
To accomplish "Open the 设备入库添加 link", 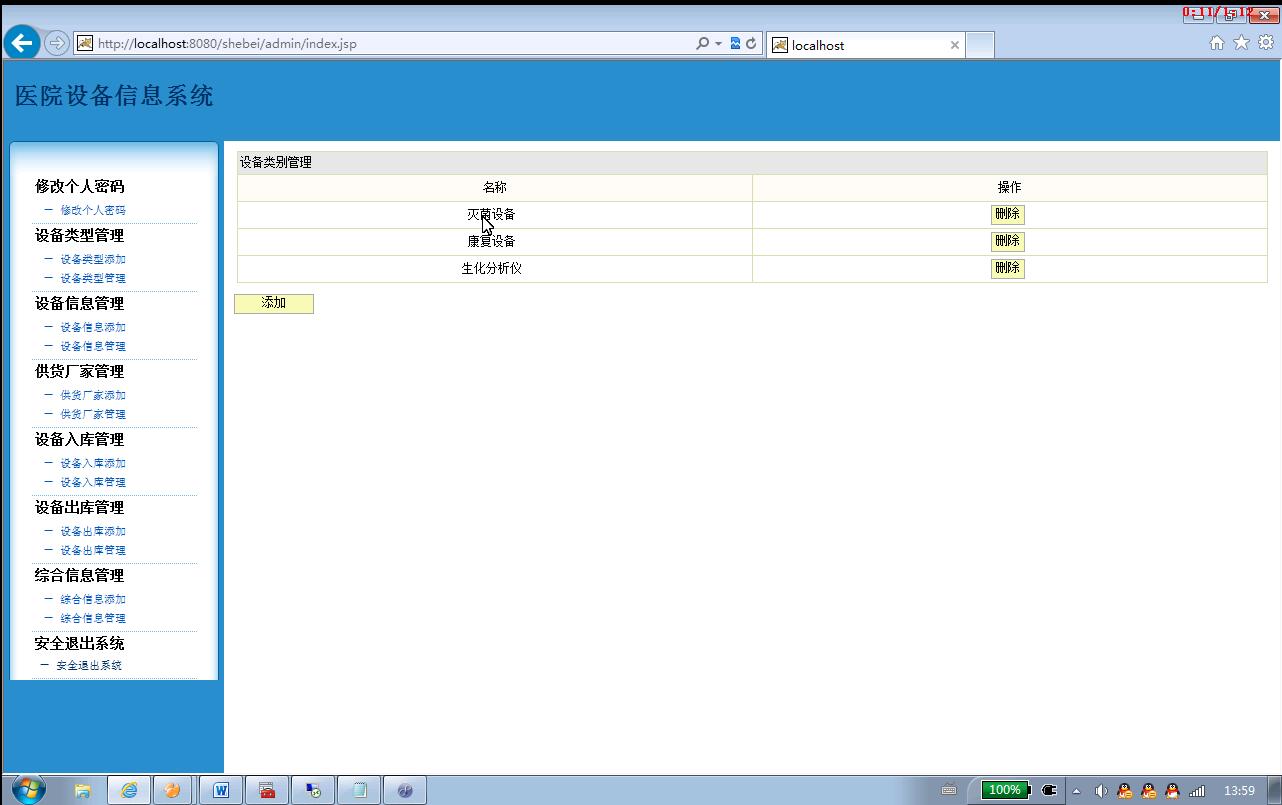I will pos(93,463).
